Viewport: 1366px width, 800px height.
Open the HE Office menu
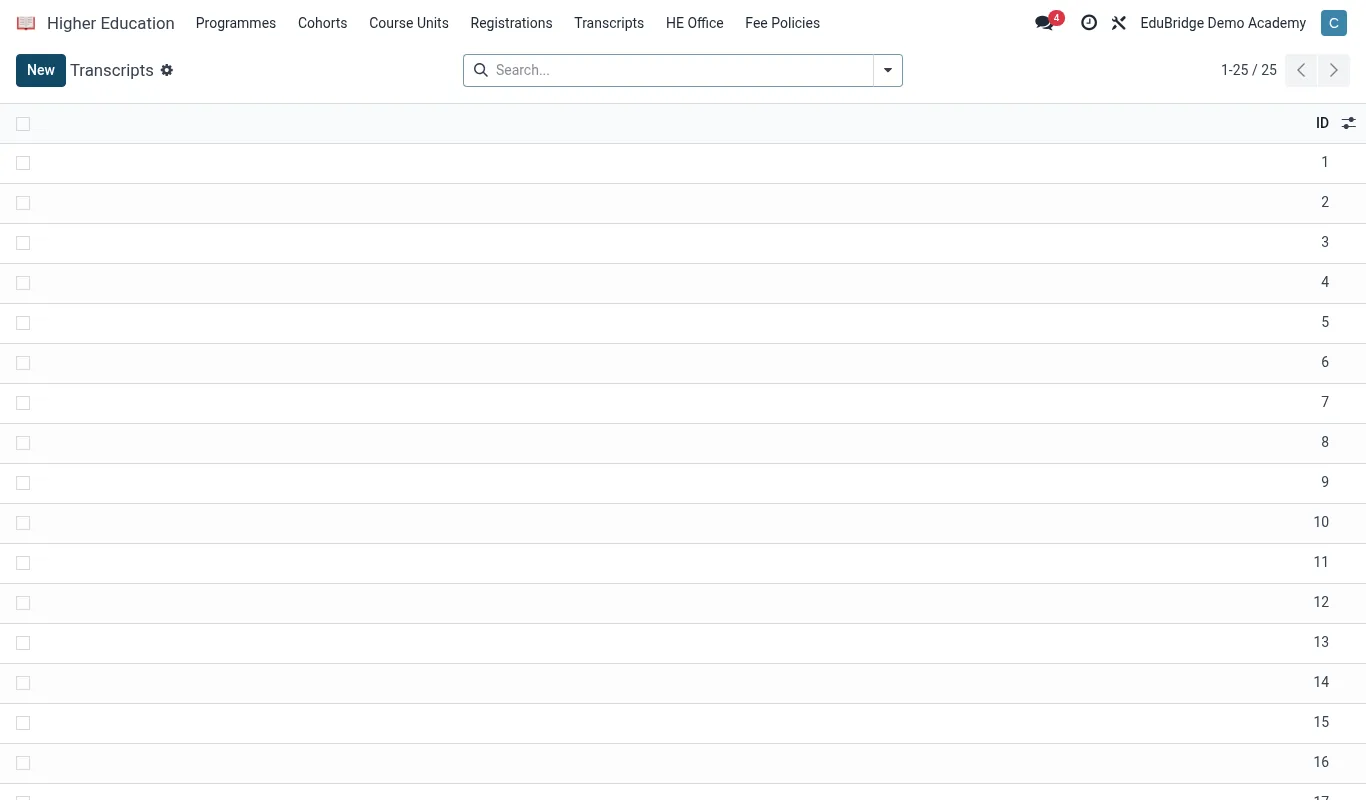coord(694,23)
